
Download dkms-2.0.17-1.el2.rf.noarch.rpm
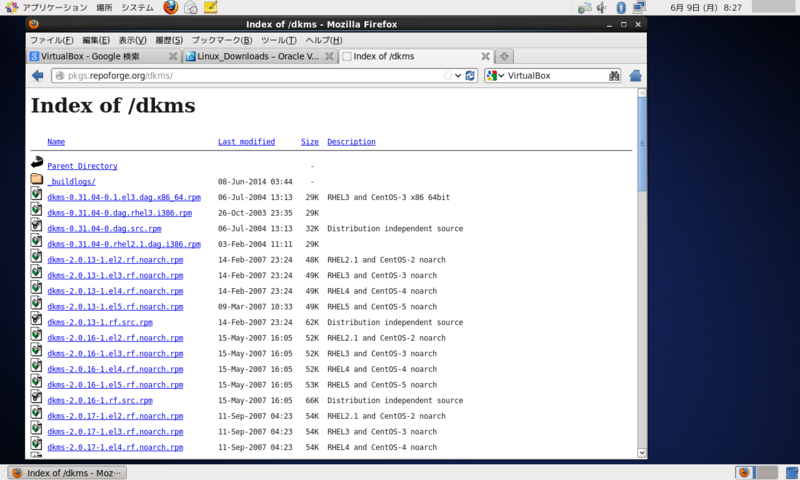(115, 416)
